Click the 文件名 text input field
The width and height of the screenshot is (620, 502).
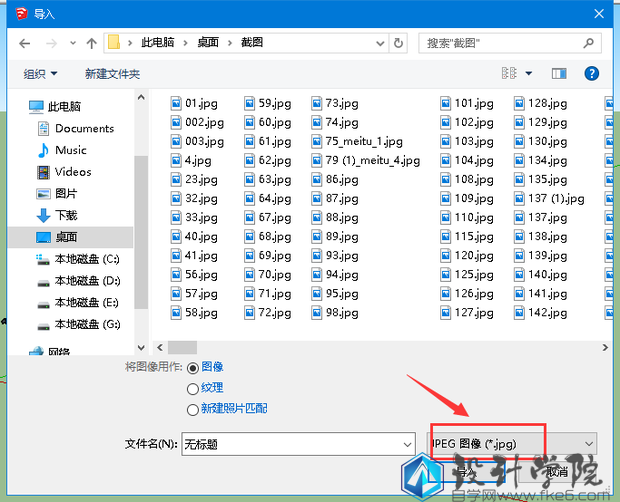[x=288, y=443]
